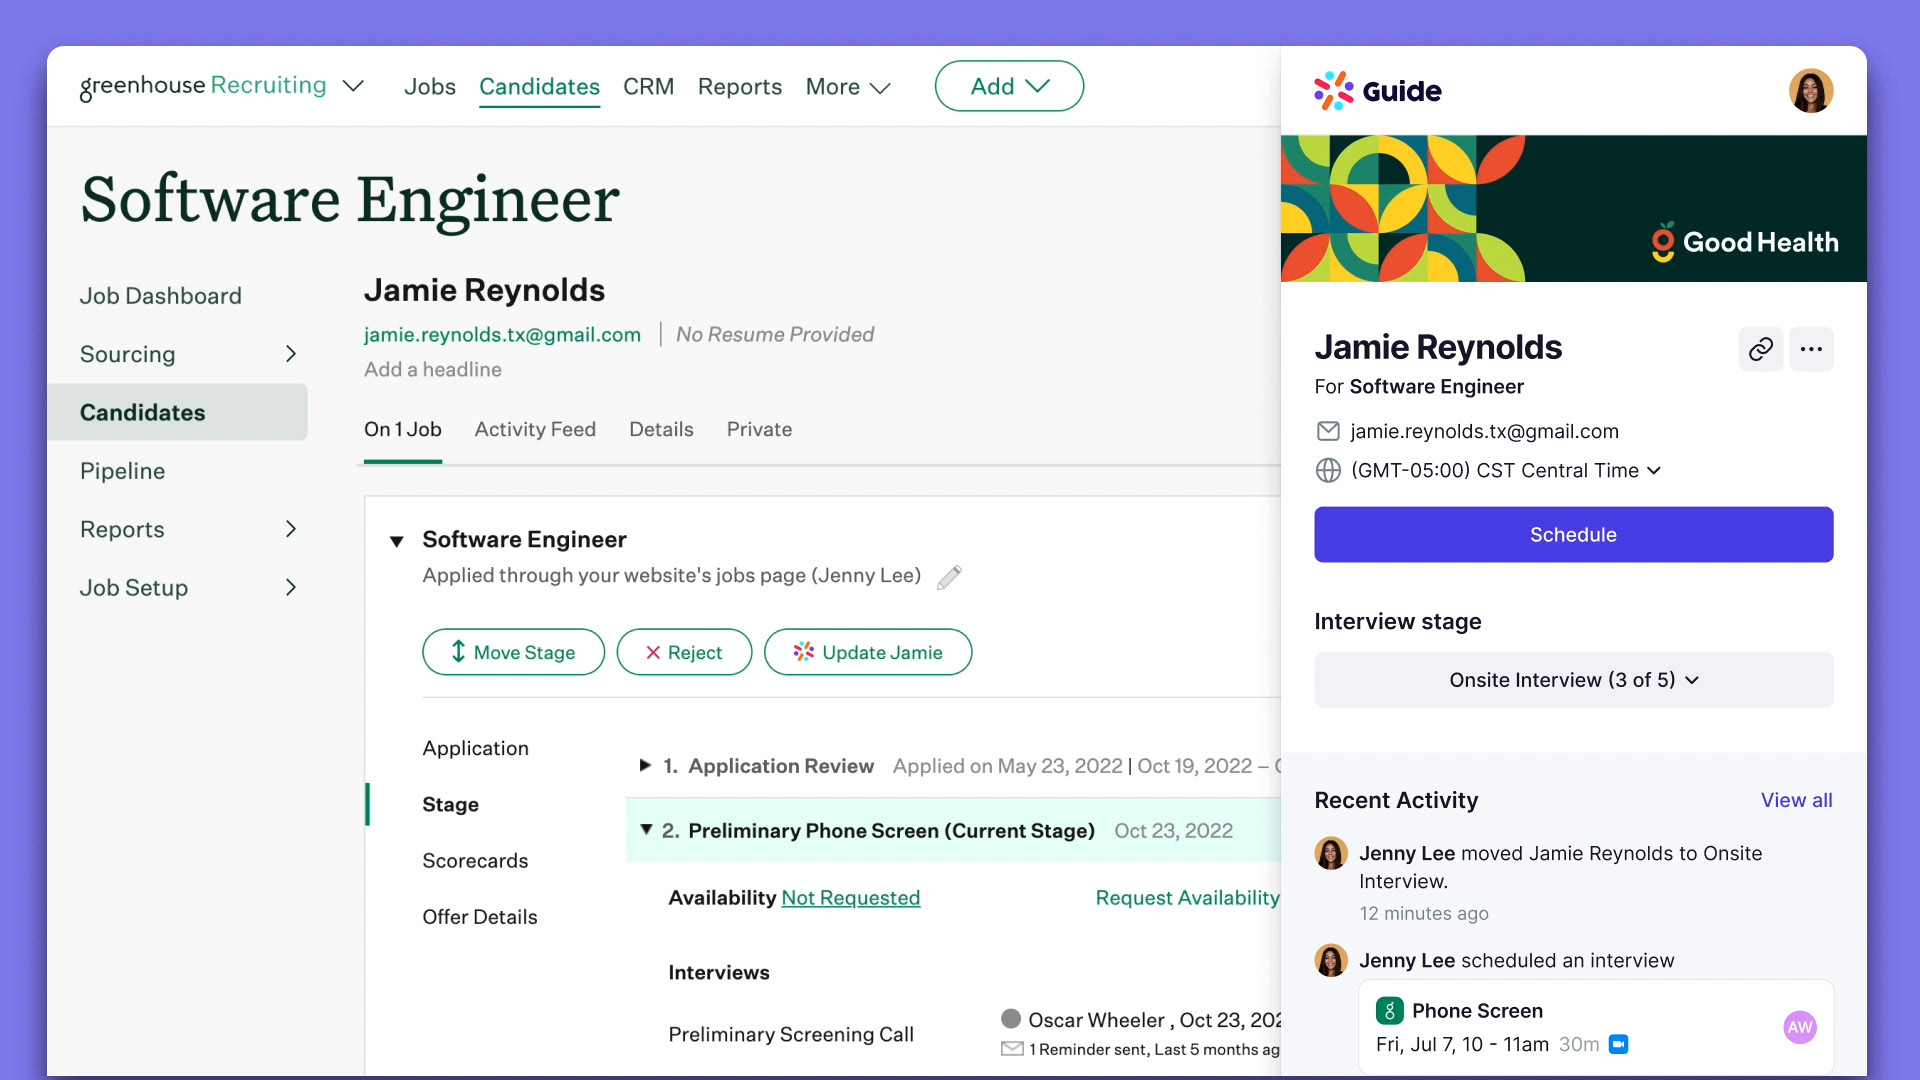Click the Reject button
This screenshot has height=1080, width=1920.
684,652
